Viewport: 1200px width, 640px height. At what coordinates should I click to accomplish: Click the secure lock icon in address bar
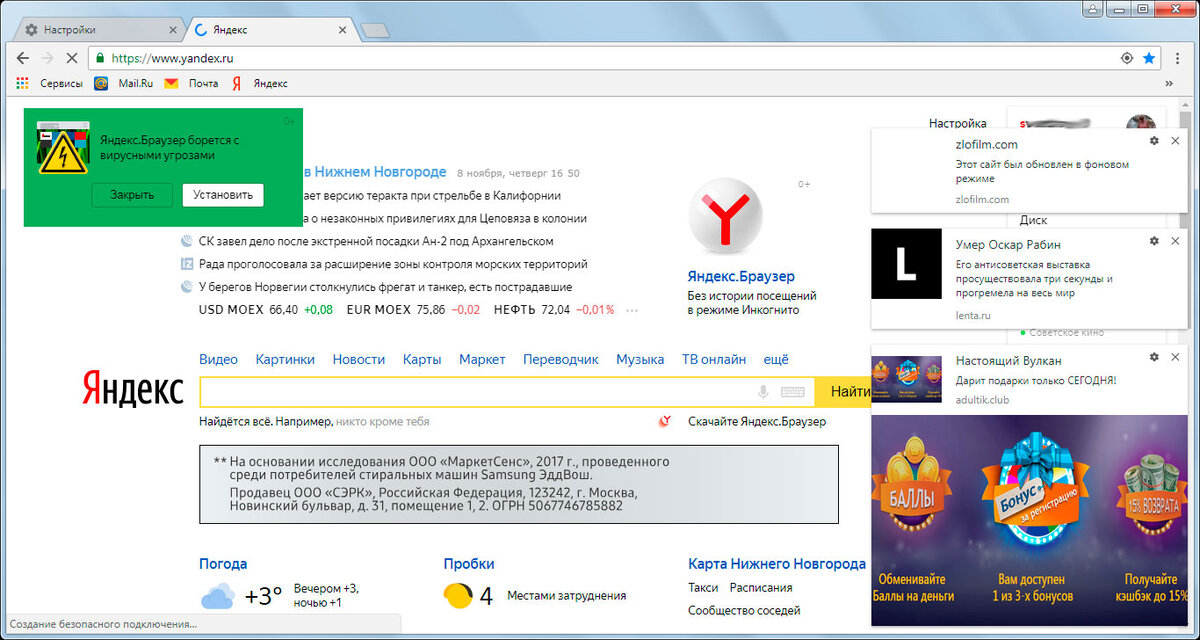click(100, 58)
